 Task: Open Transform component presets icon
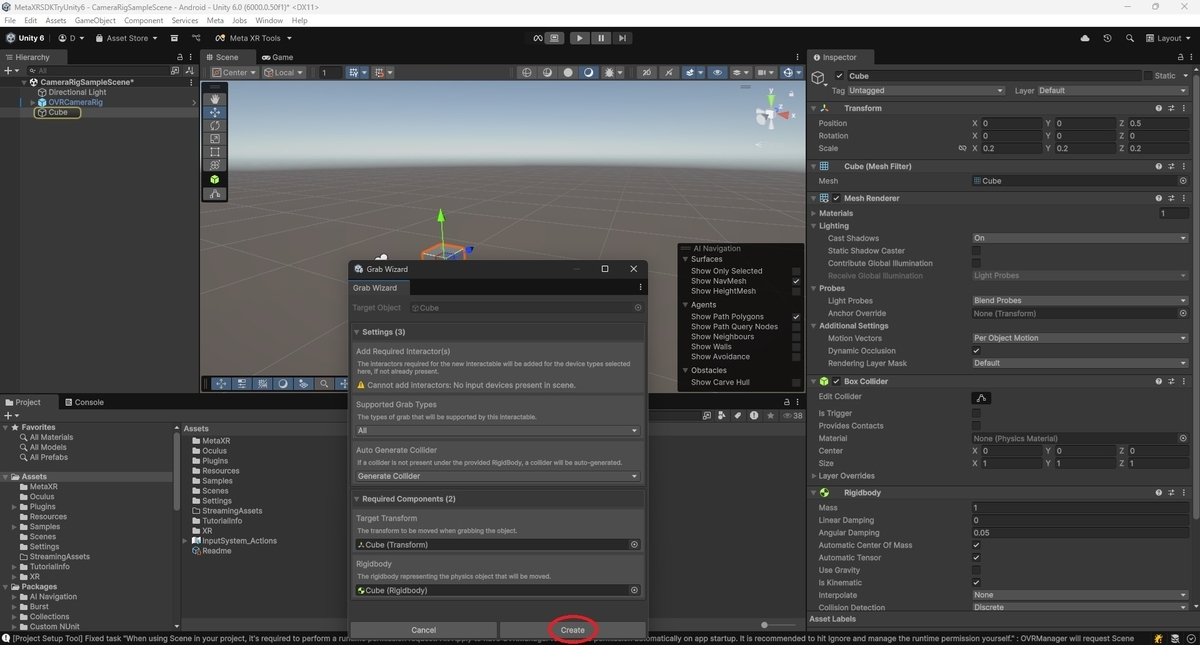point(1171,108)
